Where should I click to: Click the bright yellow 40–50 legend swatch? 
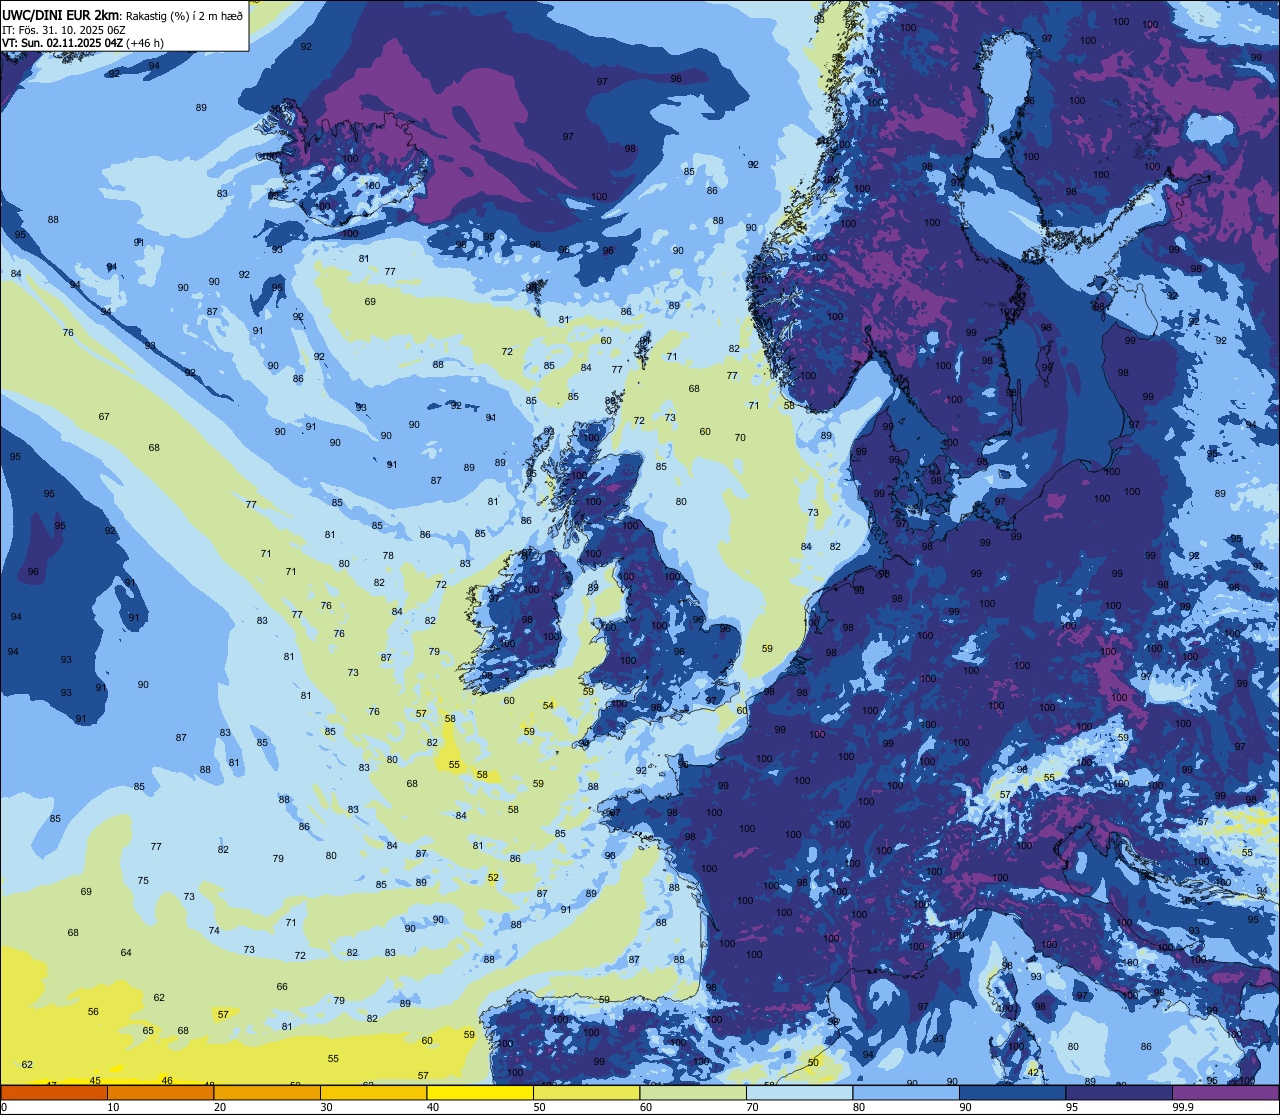coord(480,1092)
